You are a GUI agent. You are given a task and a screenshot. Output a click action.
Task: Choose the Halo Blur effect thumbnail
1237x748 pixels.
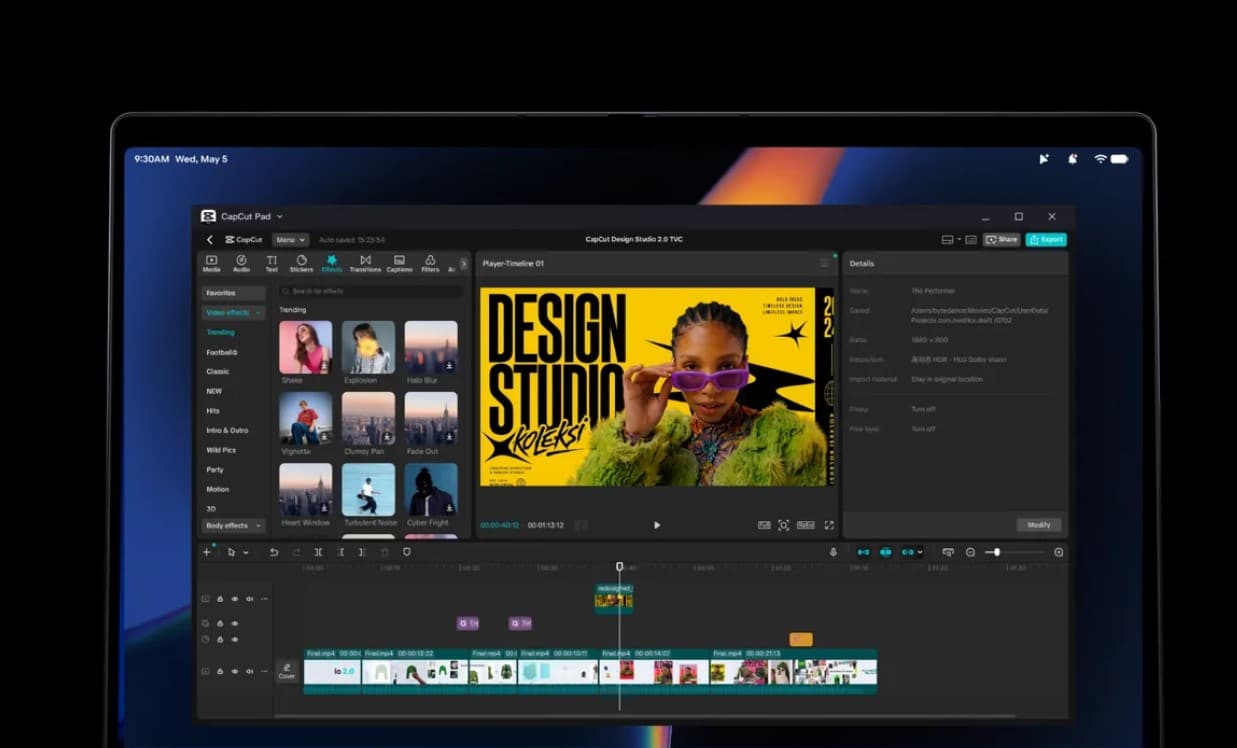431,347
